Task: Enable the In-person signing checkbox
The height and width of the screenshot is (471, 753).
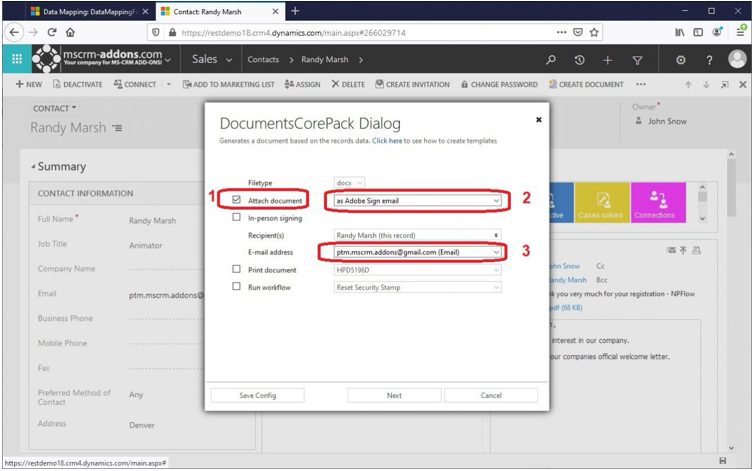Action: (236, 217)
